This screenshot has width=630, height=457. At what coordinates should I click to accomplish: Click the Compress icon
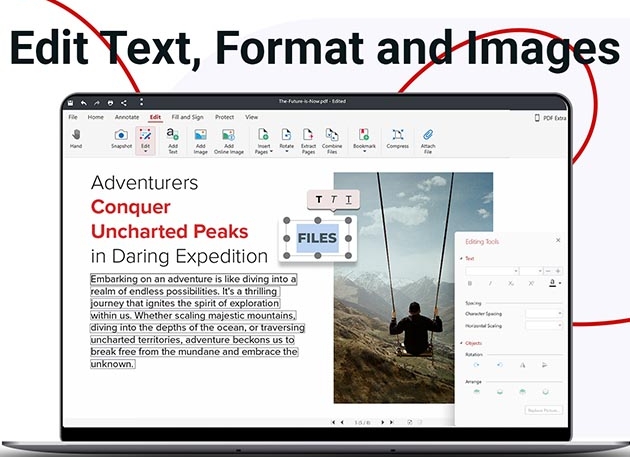pos(397,135)
